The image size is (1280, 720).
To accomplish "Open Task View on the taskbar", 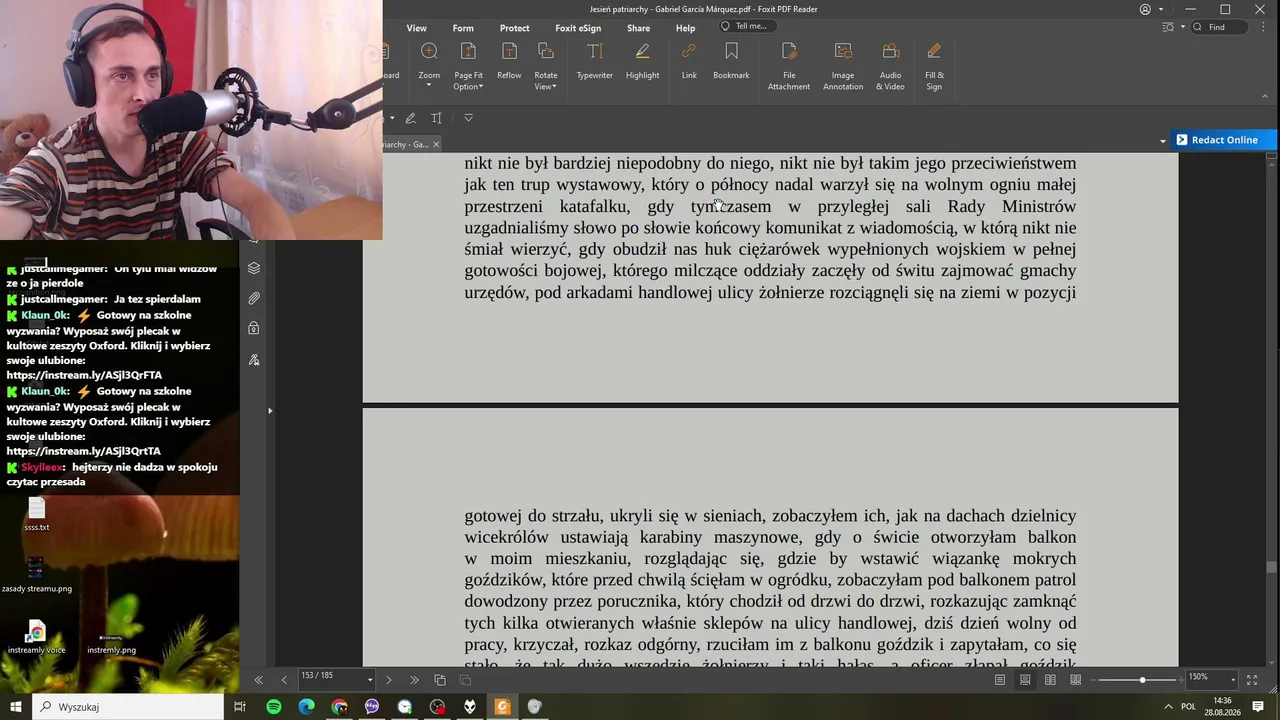I will pos(240,707).
